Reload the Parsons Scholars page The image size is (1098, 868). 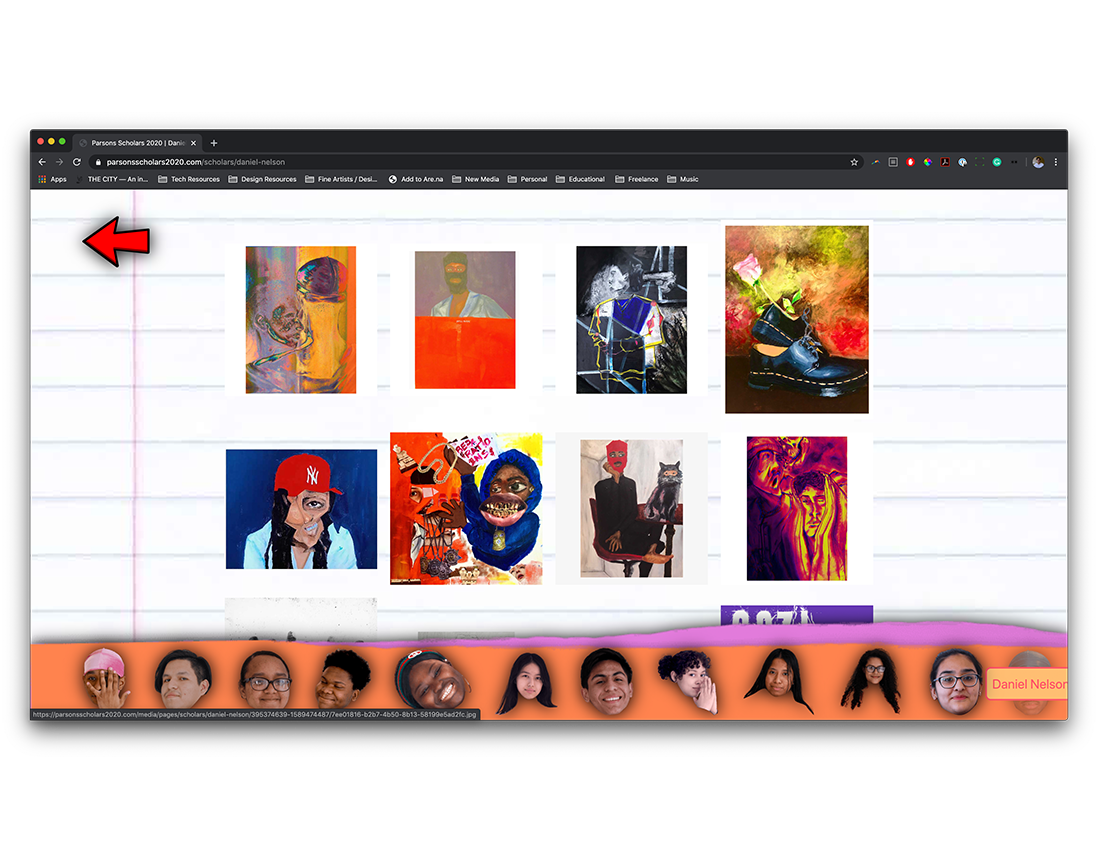77,162
